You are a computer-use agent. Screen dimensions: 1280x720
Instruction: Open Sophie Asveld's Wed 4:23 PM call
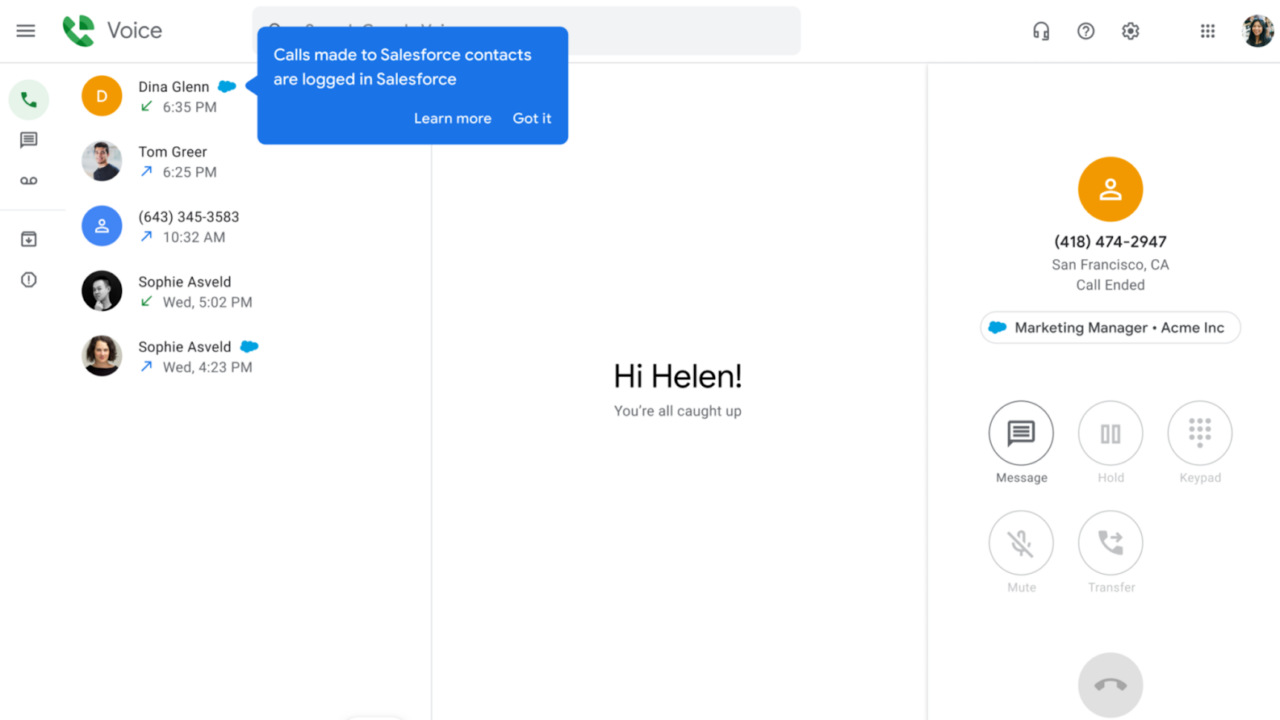(247, 357)
